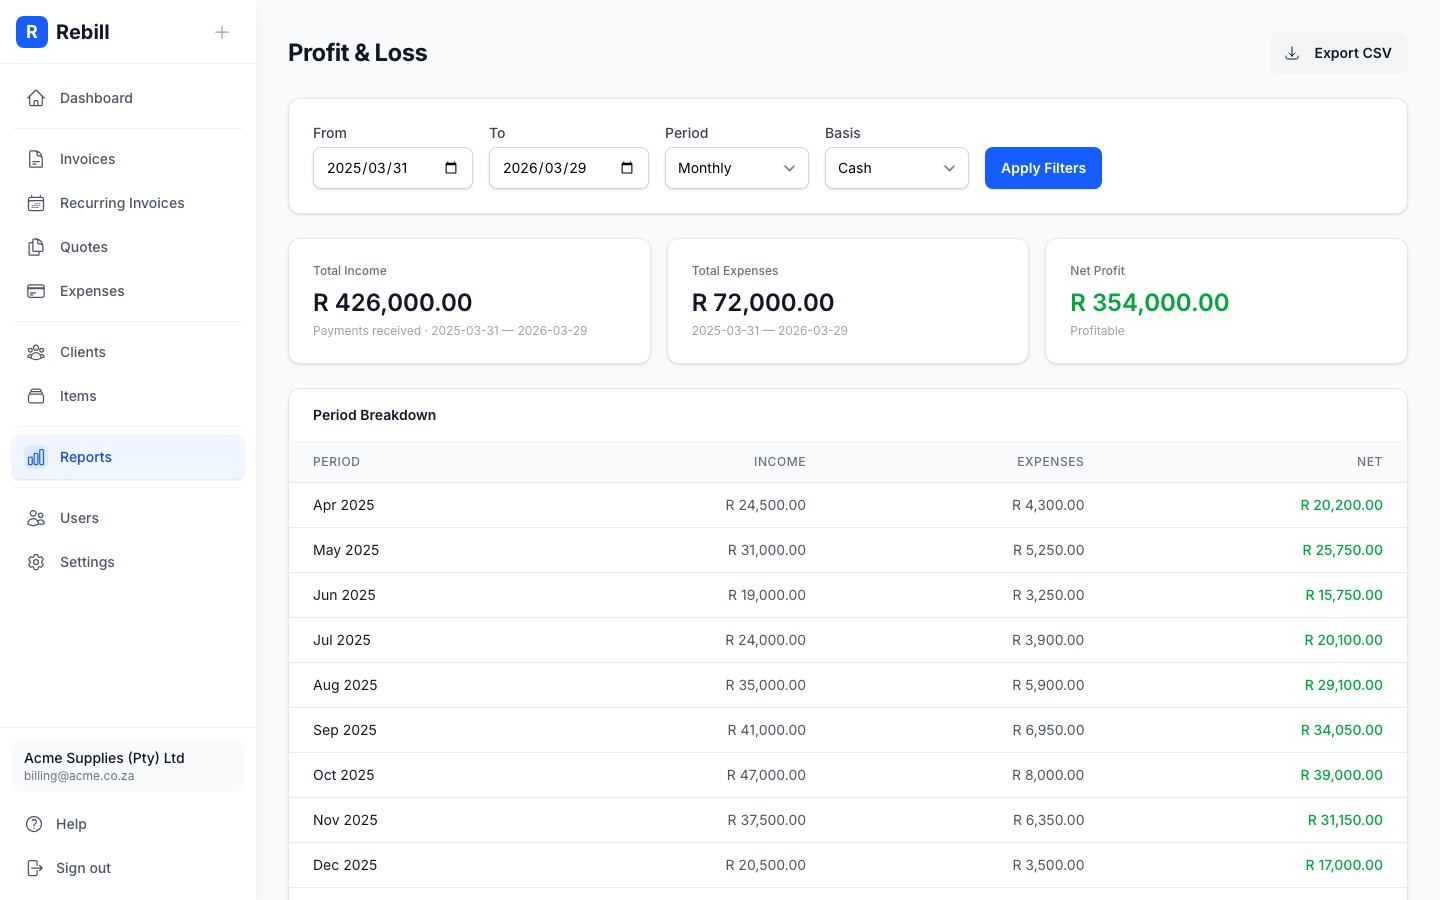Go to the Users section
The width and height of the screenshot is (1440, 900).
[x=79, y=518]
